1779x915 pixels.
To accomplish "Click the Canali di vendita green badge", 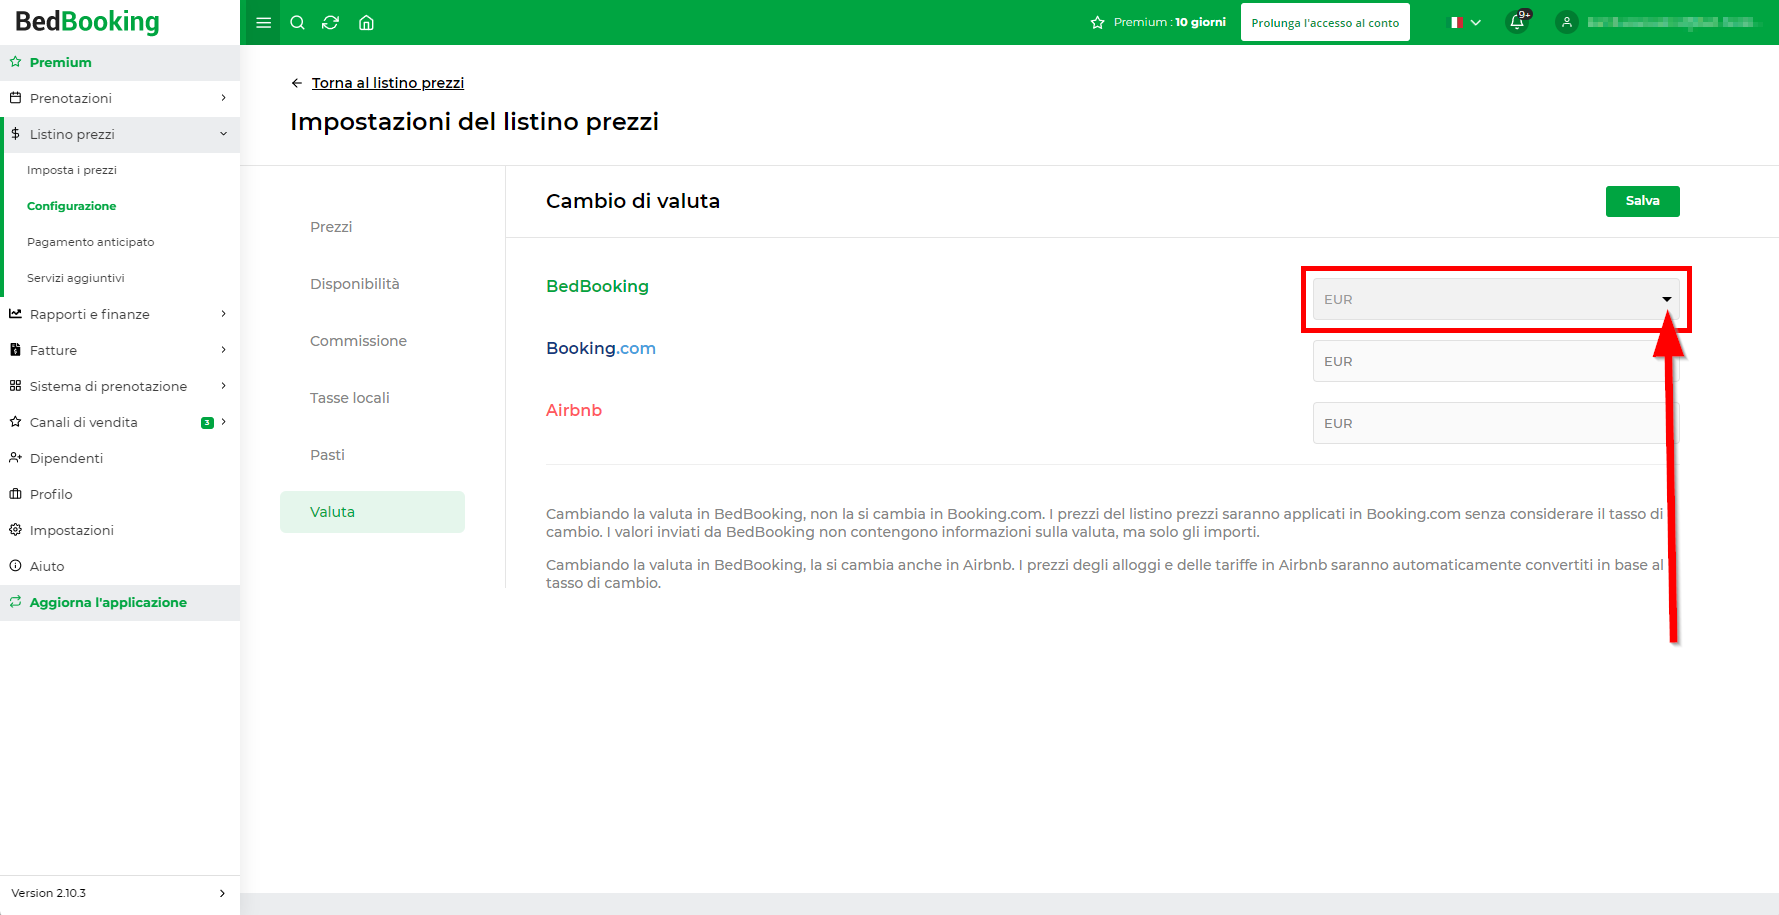I will tap(207, 422).
